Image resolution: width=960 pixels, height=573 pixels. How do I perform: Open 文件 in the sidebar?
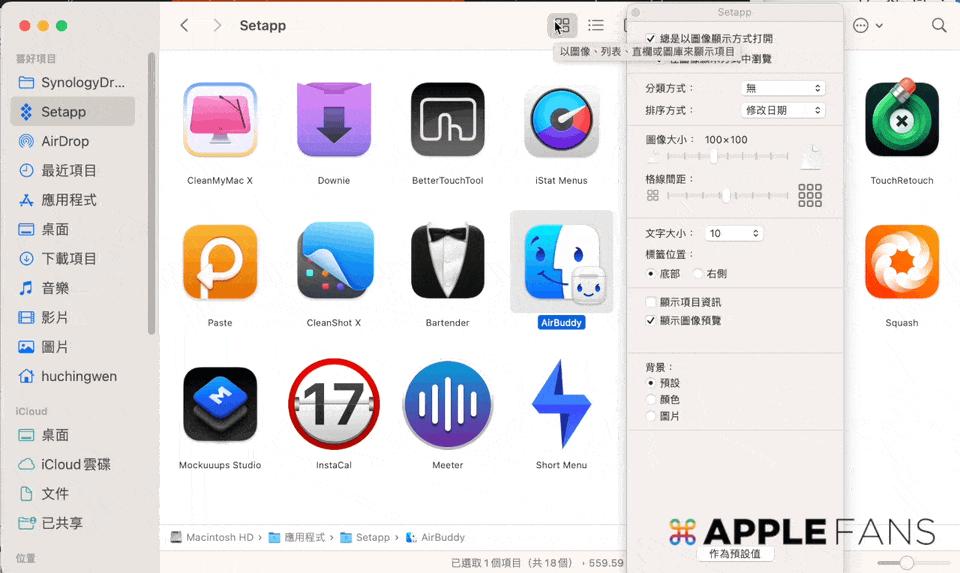pyautogui.click(x=72, y=494)
